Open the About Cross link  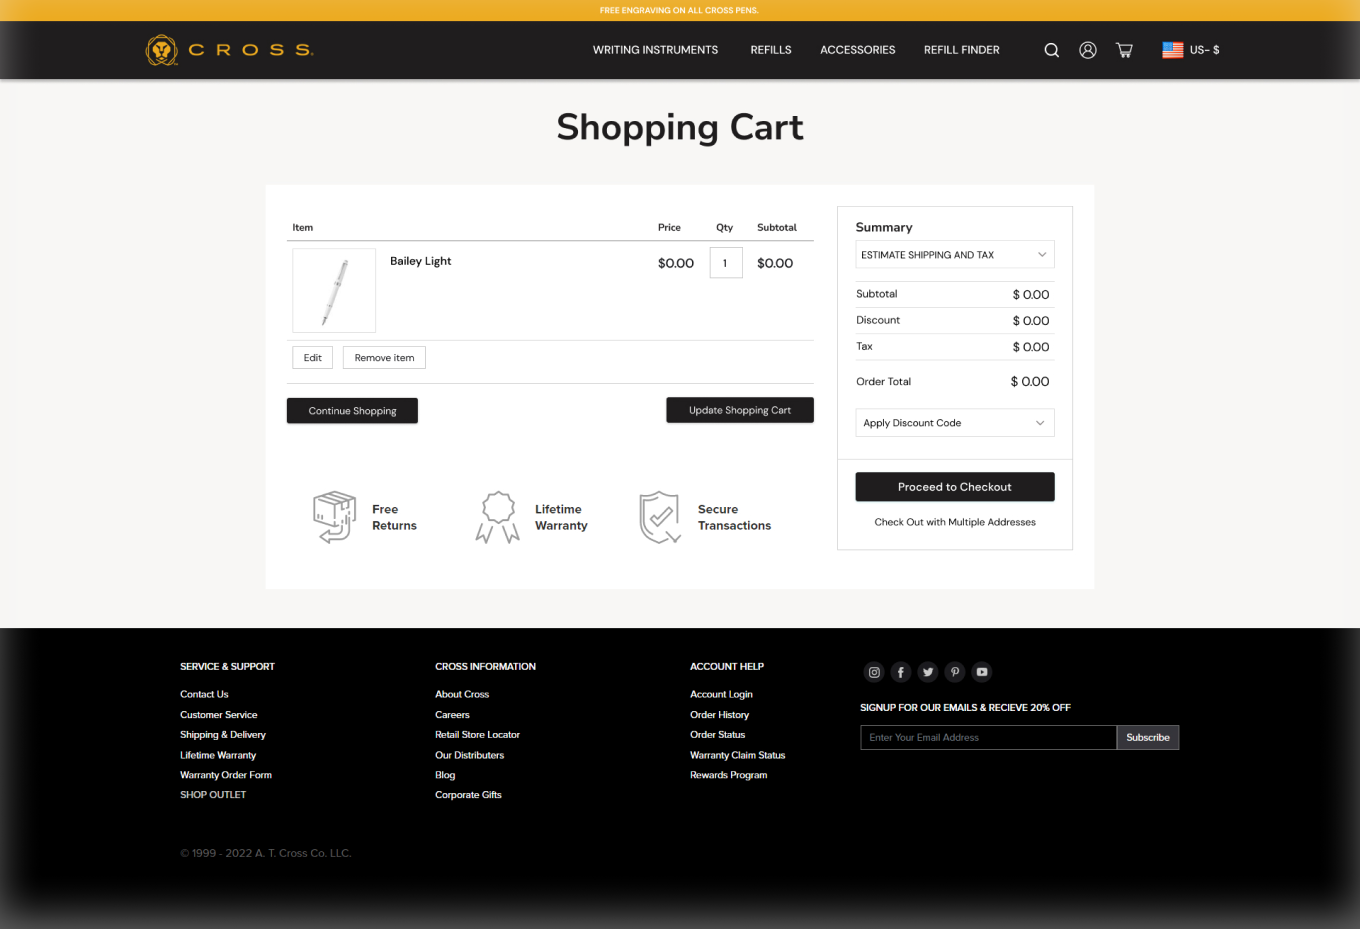click(x=462, y=695)
